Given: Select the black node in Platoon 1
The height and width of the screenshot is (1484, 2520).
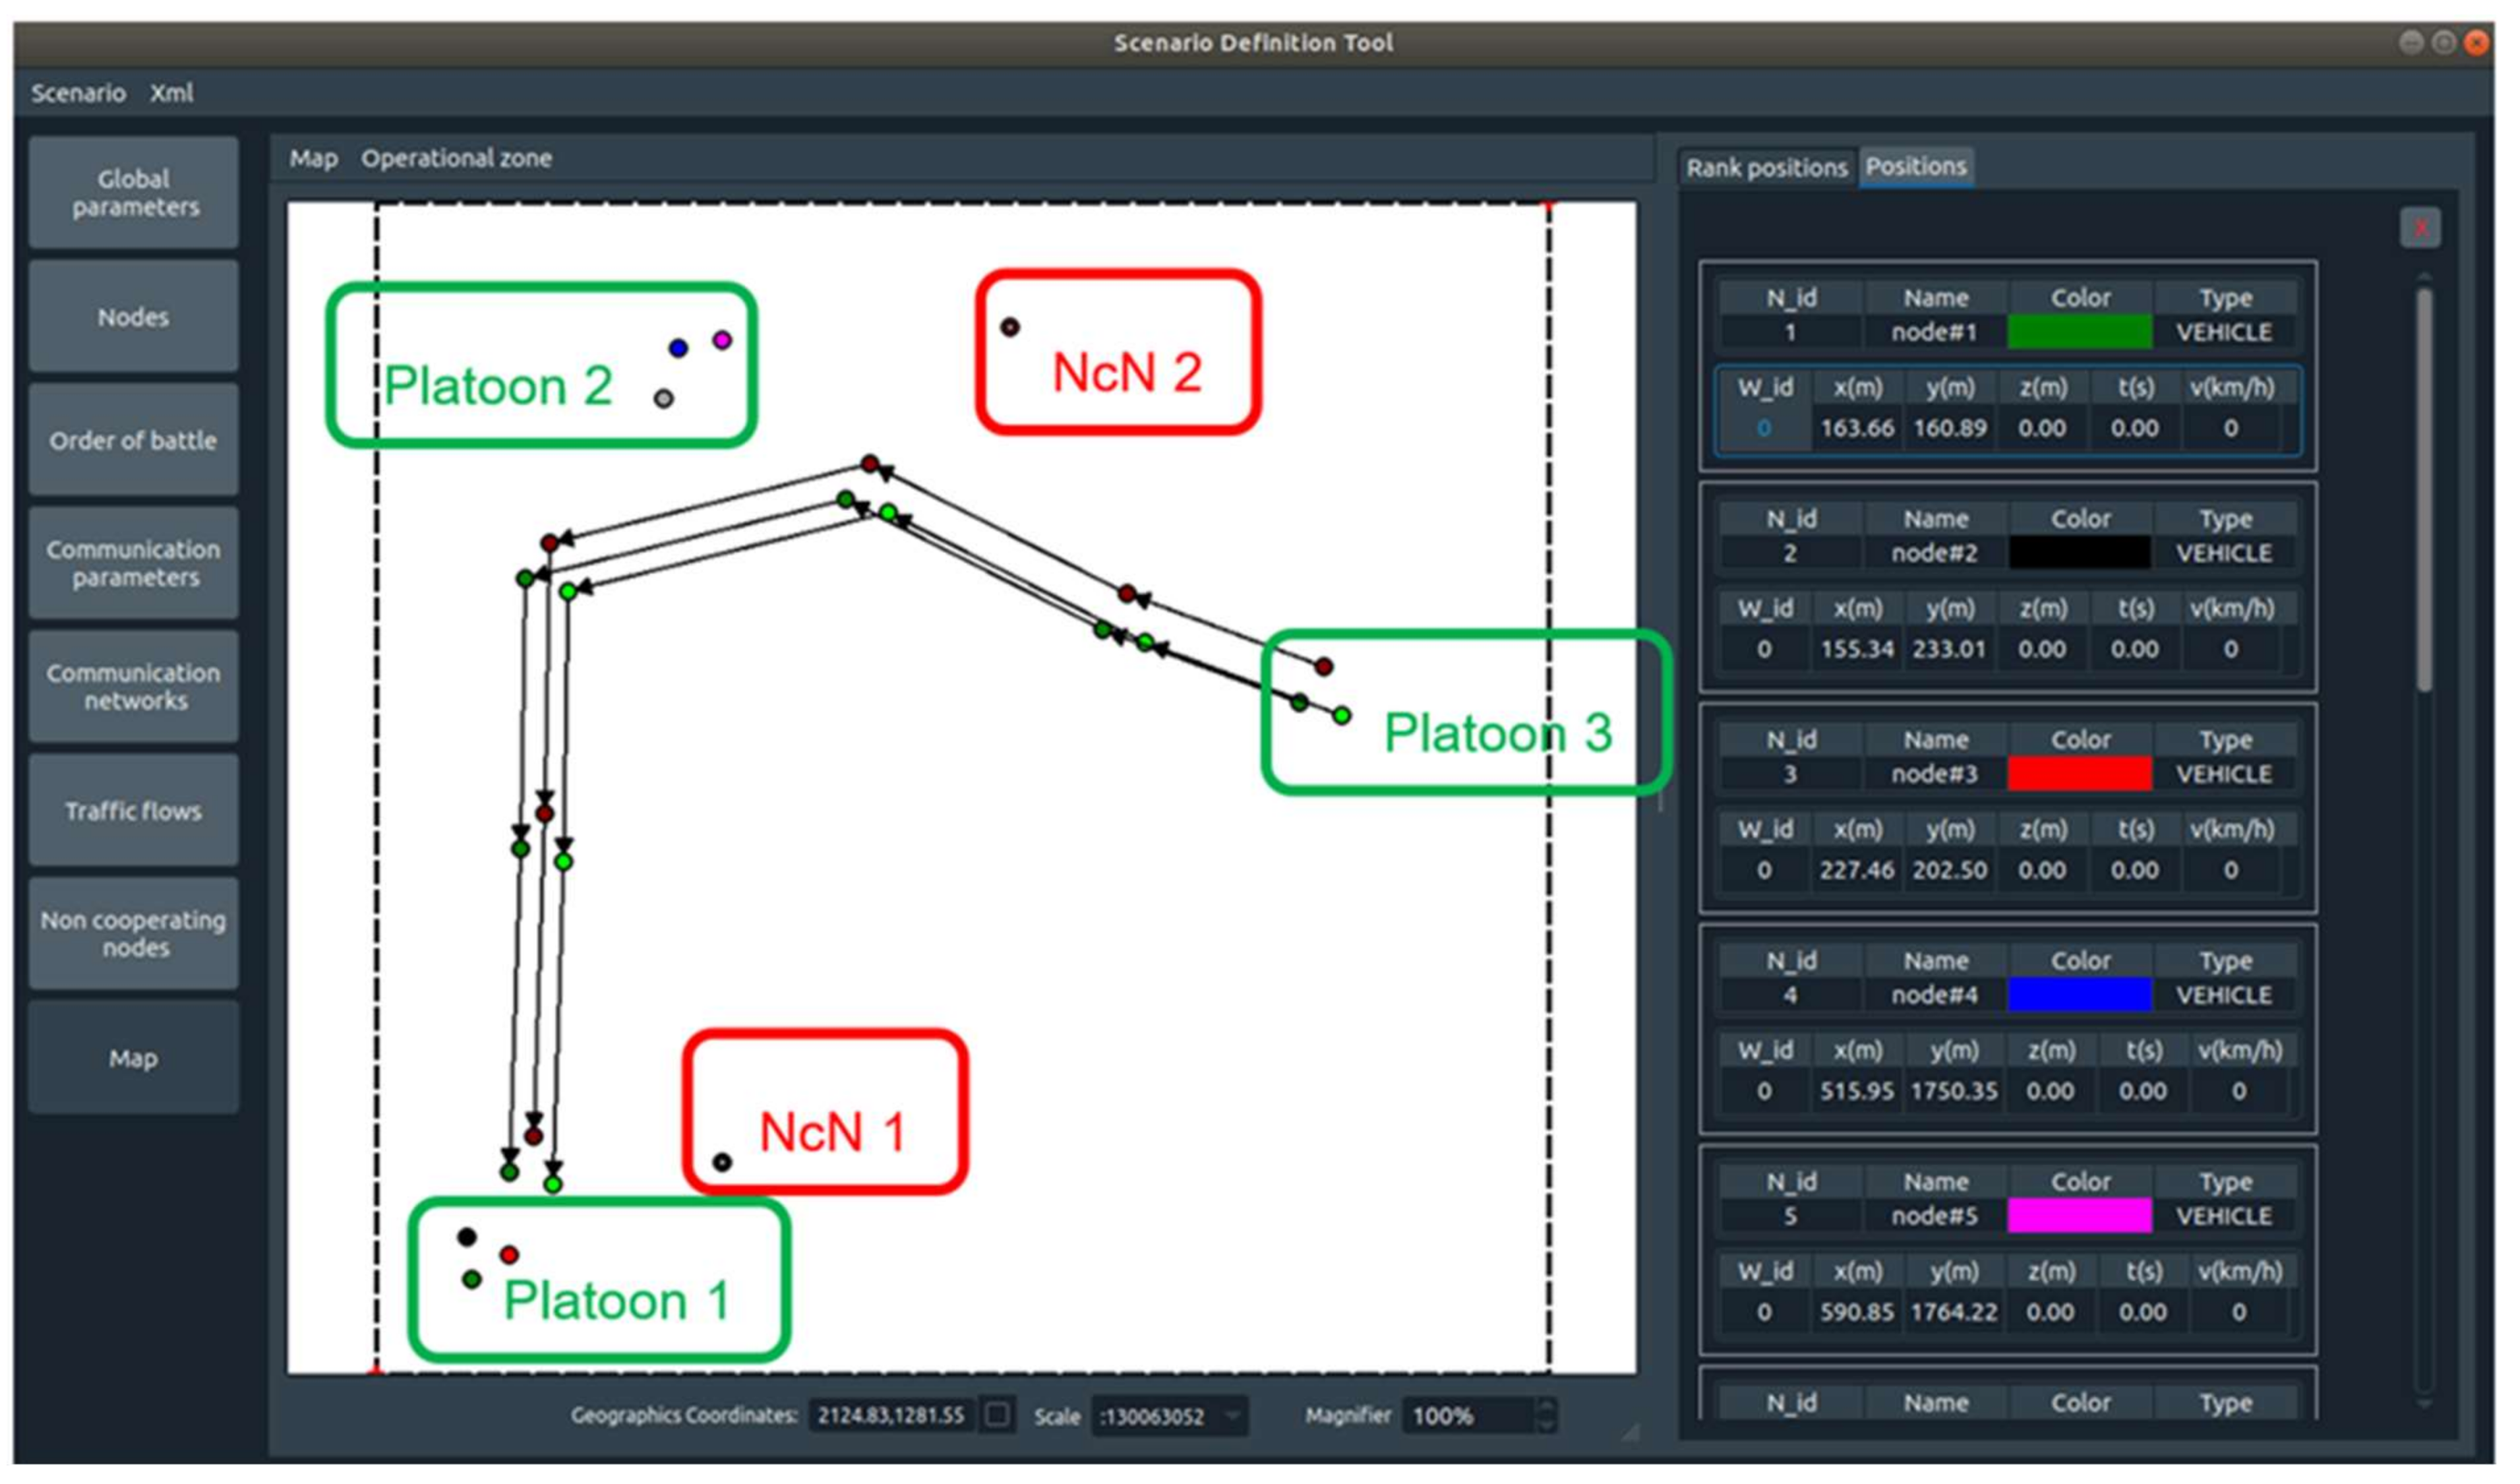Looking at the screenshot, I should [467, 1237].
